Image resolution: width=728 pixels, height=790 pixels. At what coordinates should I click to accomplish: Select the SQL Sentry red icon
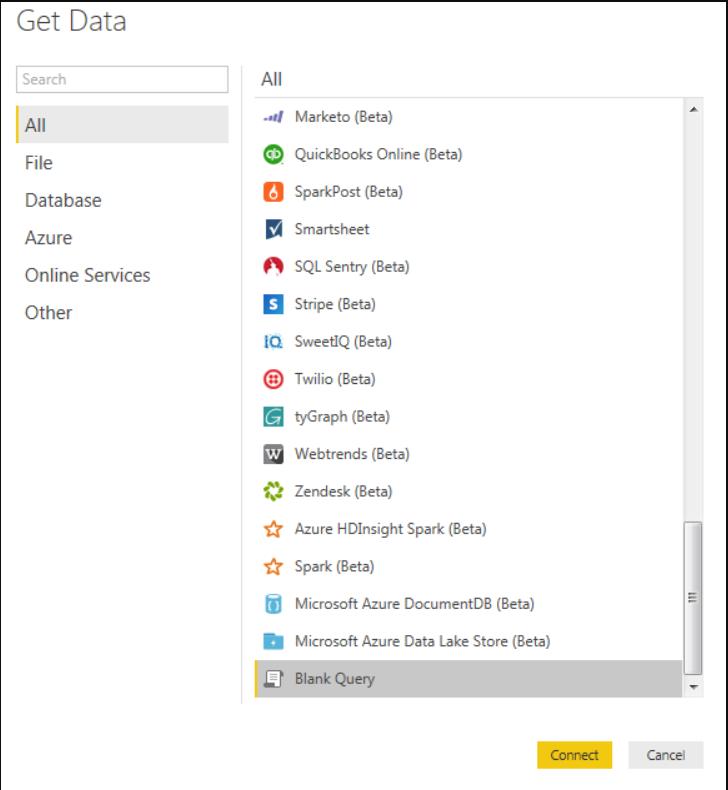[271, 267]
